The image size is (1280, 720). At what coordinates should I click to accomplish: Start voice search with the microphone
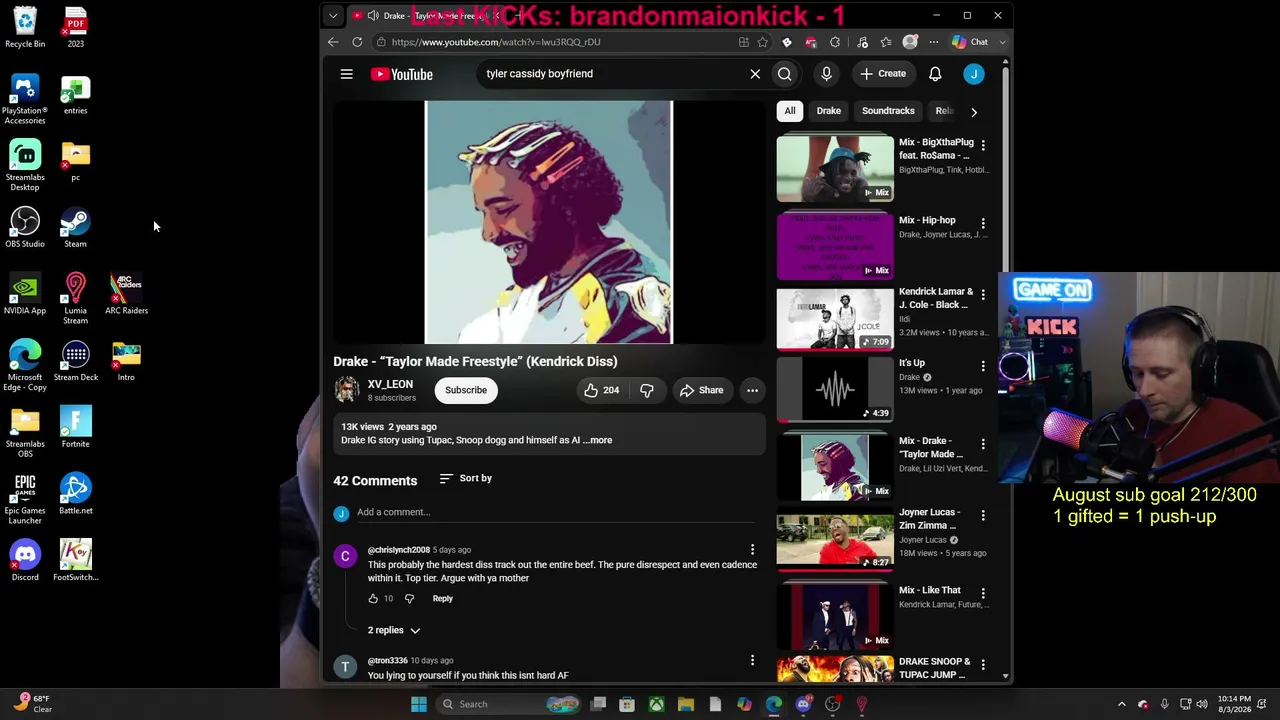826,74
